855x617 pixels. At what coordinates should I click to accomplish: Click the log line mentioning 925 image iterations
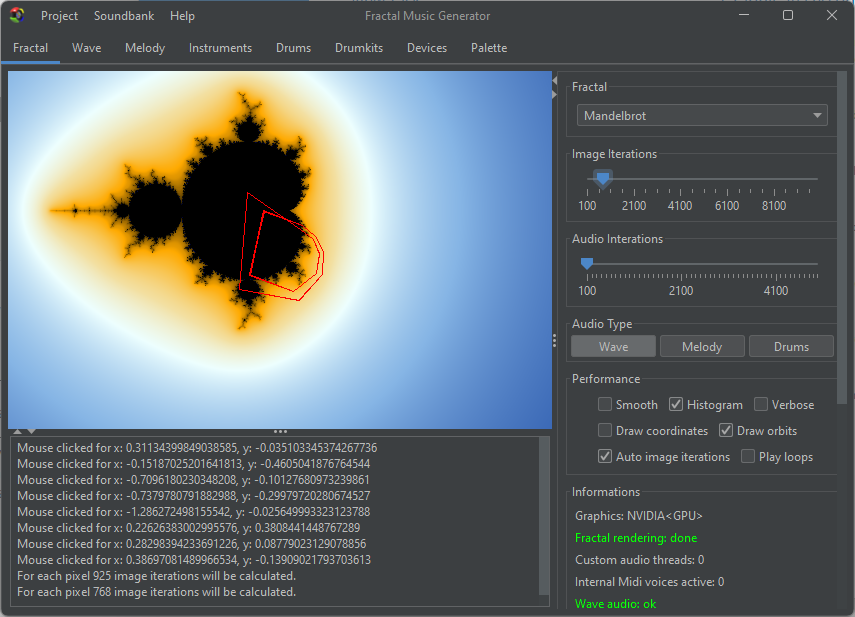(x=156, y=576)
